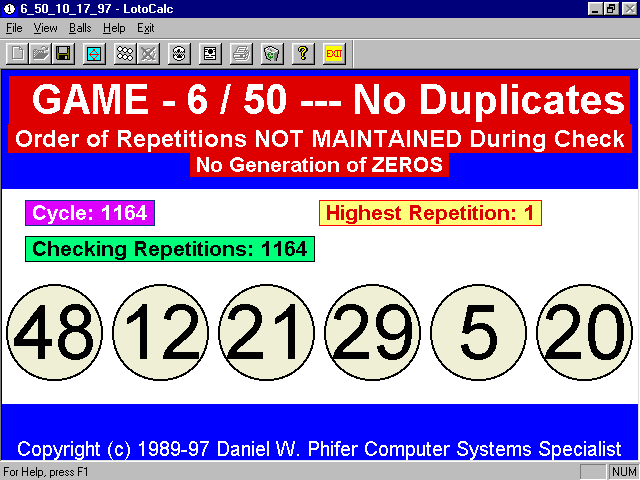Image resolution: width=640 pixels, height=480 pixels.
Task: Click the Print toolbar icon
Action: [x=241, y=53]
